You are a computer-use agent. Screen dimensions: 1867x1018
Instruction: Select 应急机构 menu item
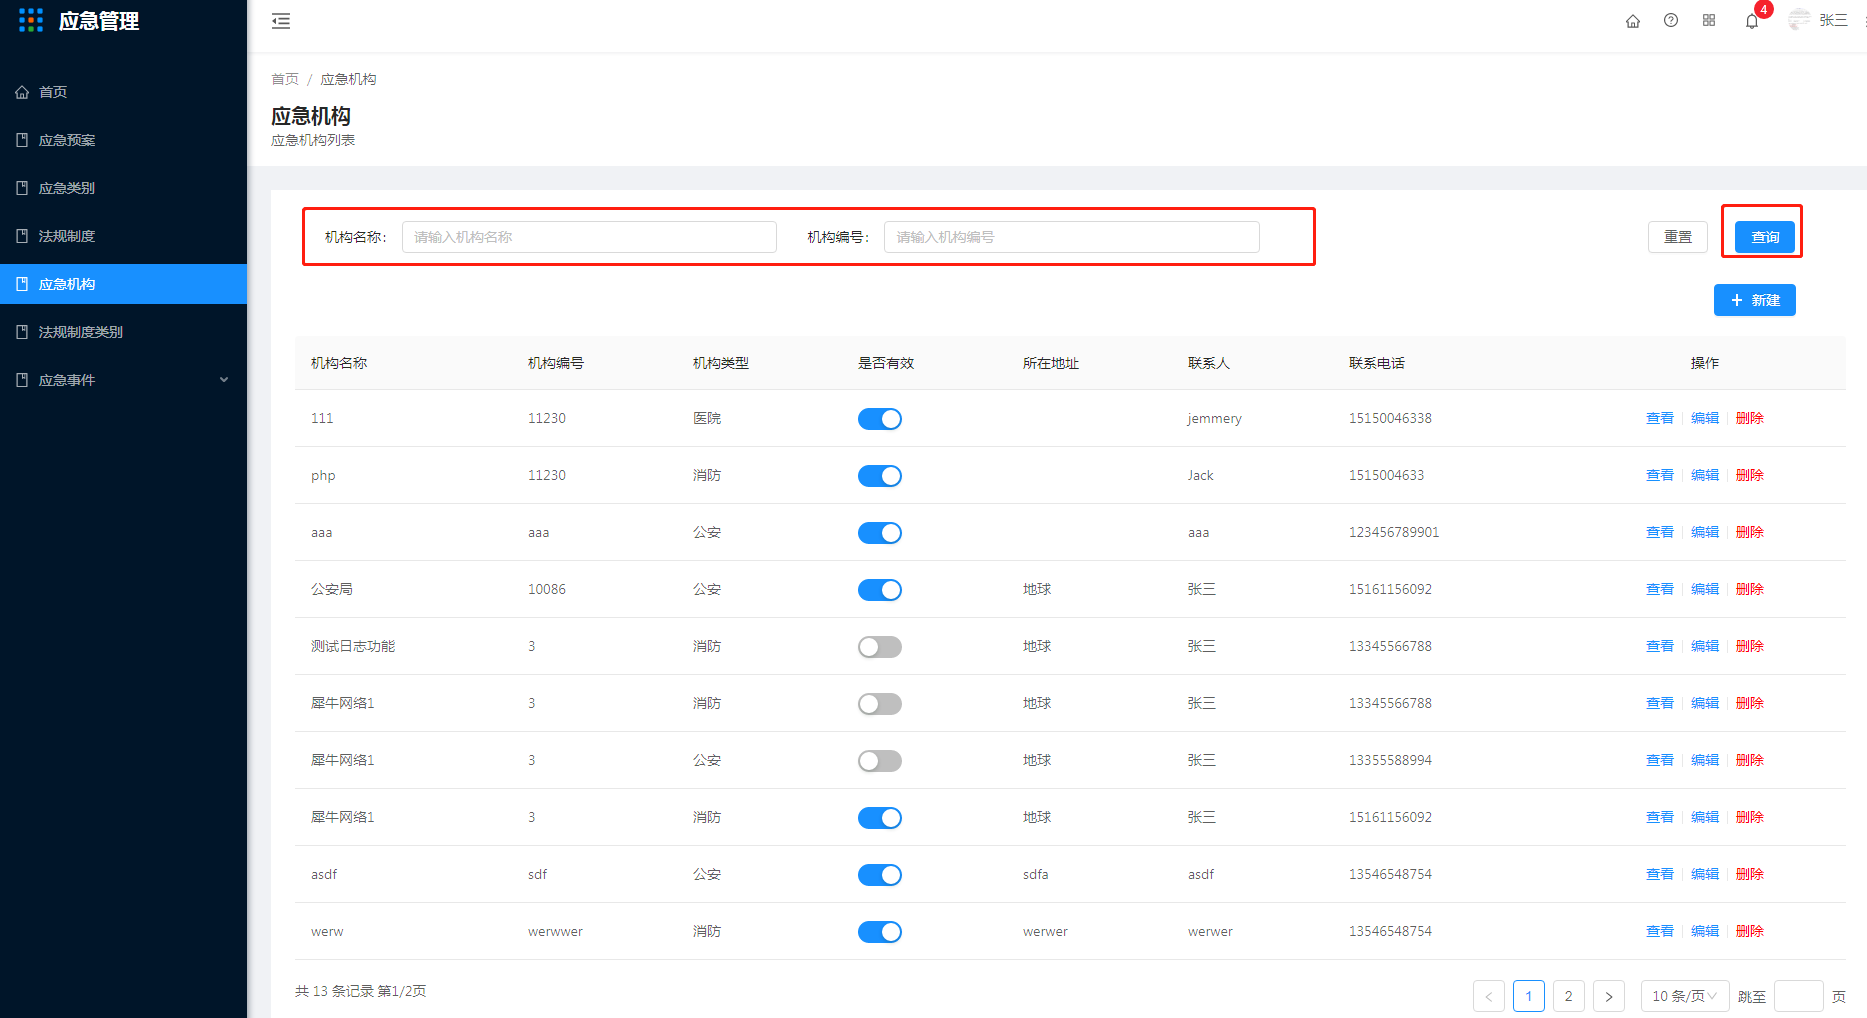(123, 284)
